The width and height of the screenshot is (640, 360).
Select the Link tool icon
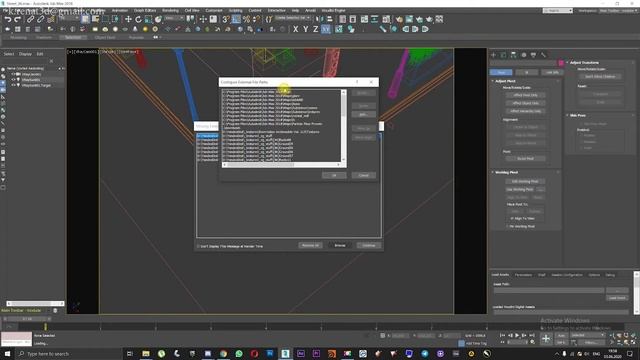[x=31, y=19]
